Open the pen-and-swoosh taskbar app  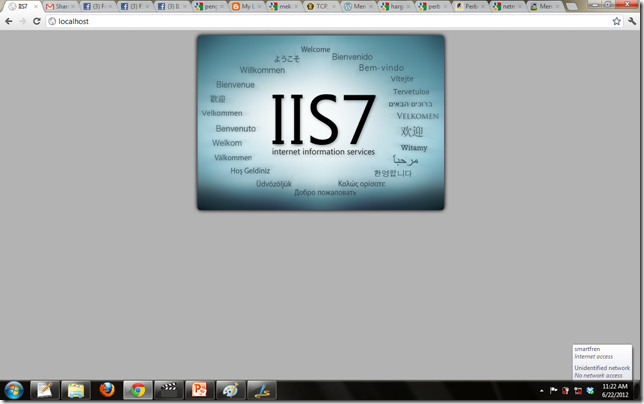coord(262,390)
